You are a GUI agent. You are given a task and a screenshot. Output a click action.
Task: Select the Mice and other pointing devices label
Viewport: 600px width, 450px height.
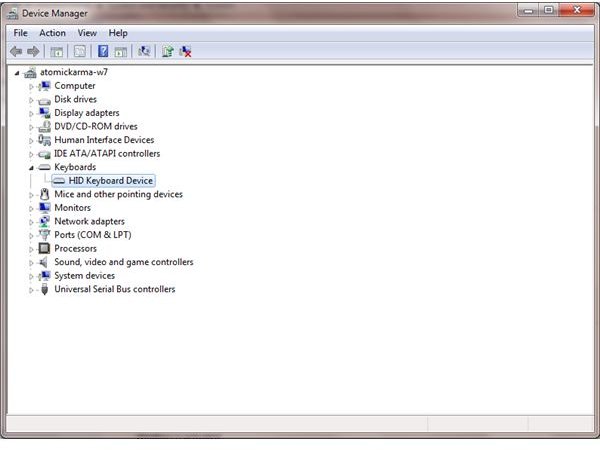[119, 194]
